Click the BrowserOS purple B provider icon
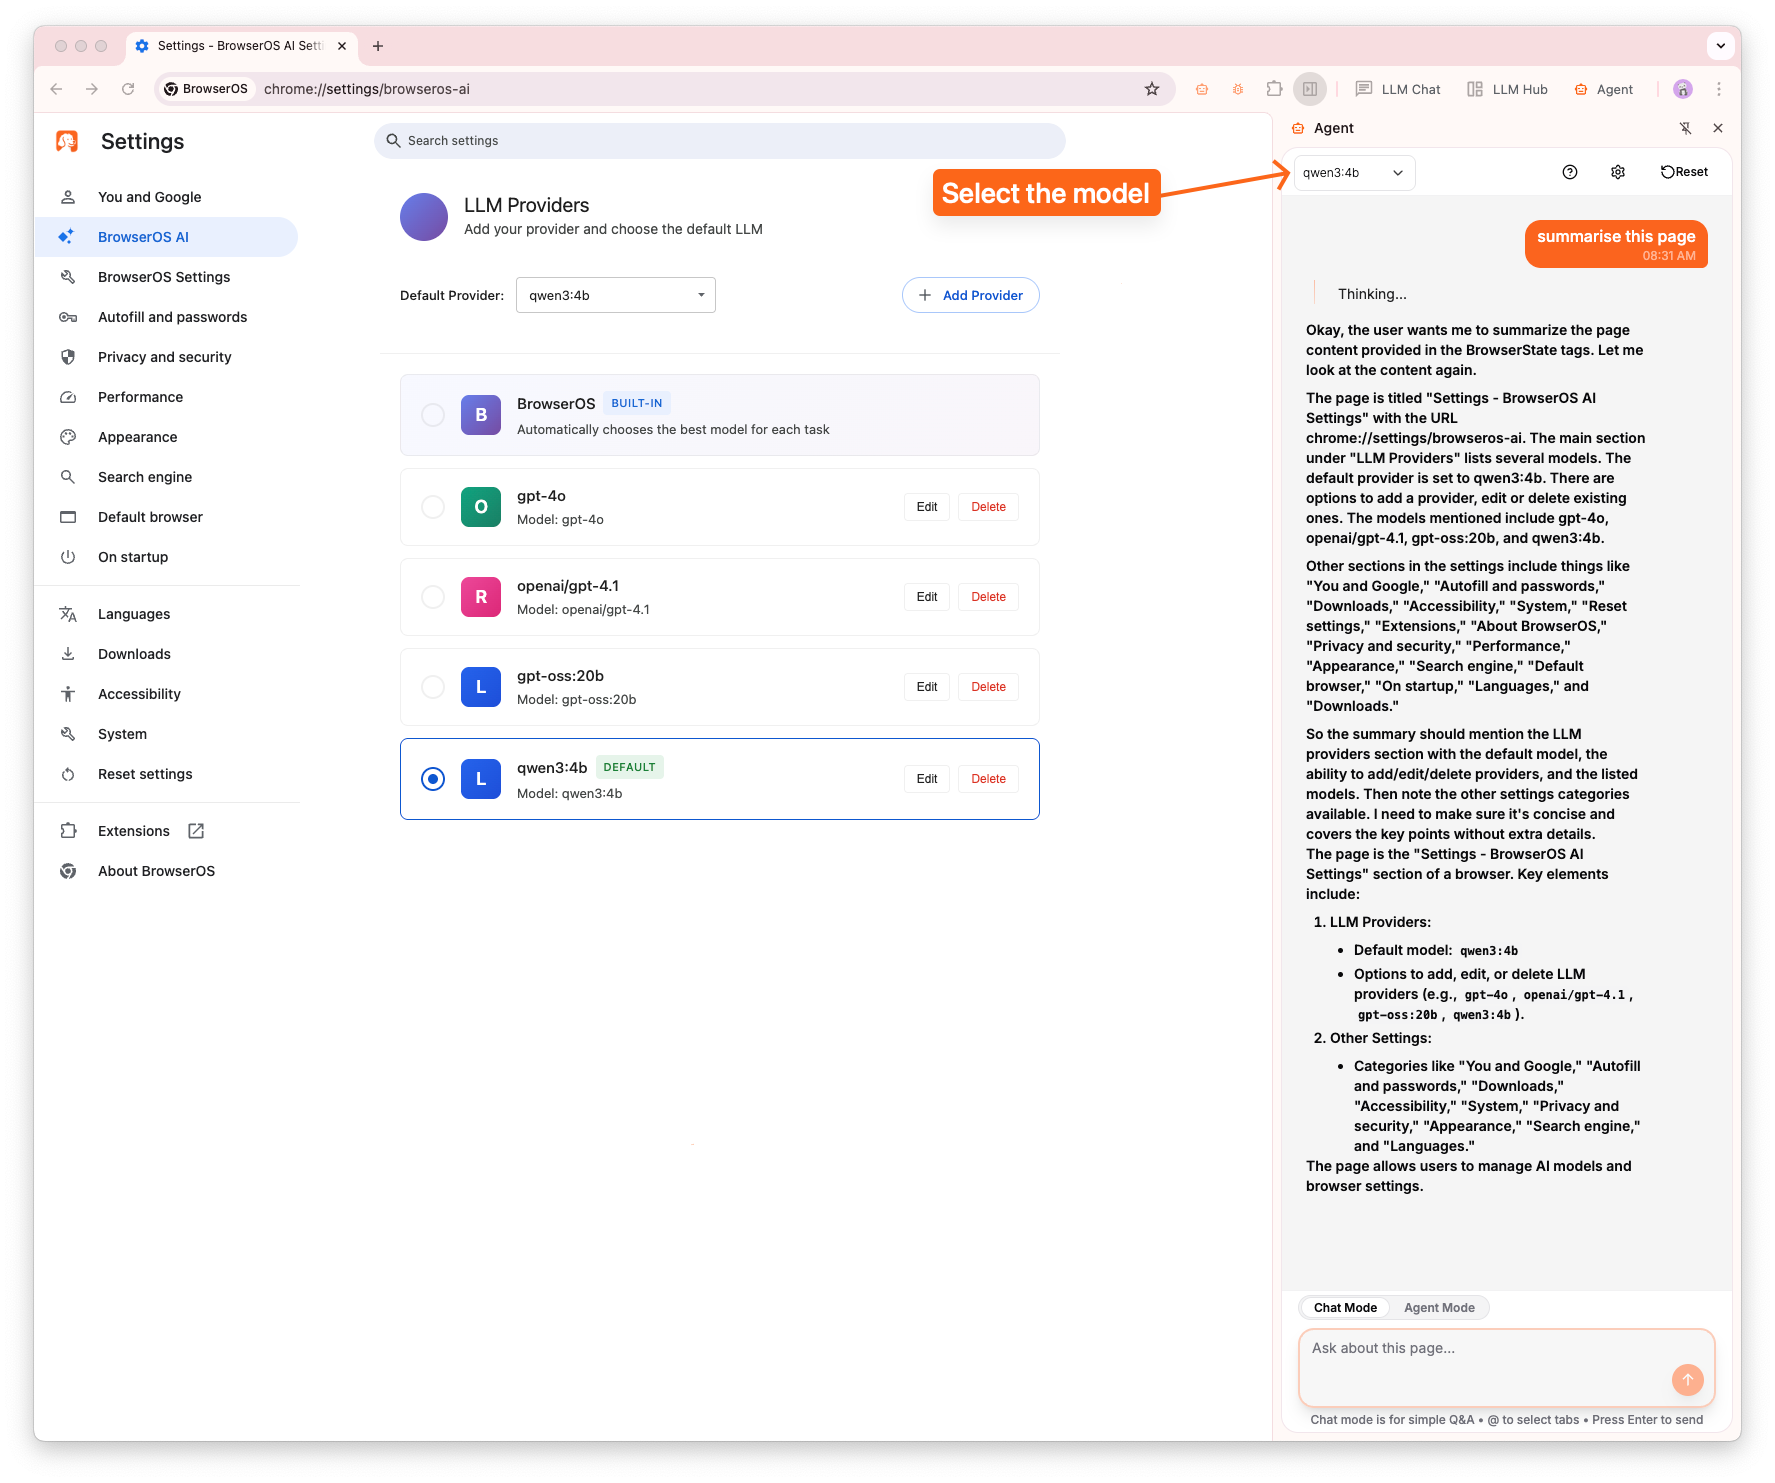Screen dimensions: 1775x1483 481,415
